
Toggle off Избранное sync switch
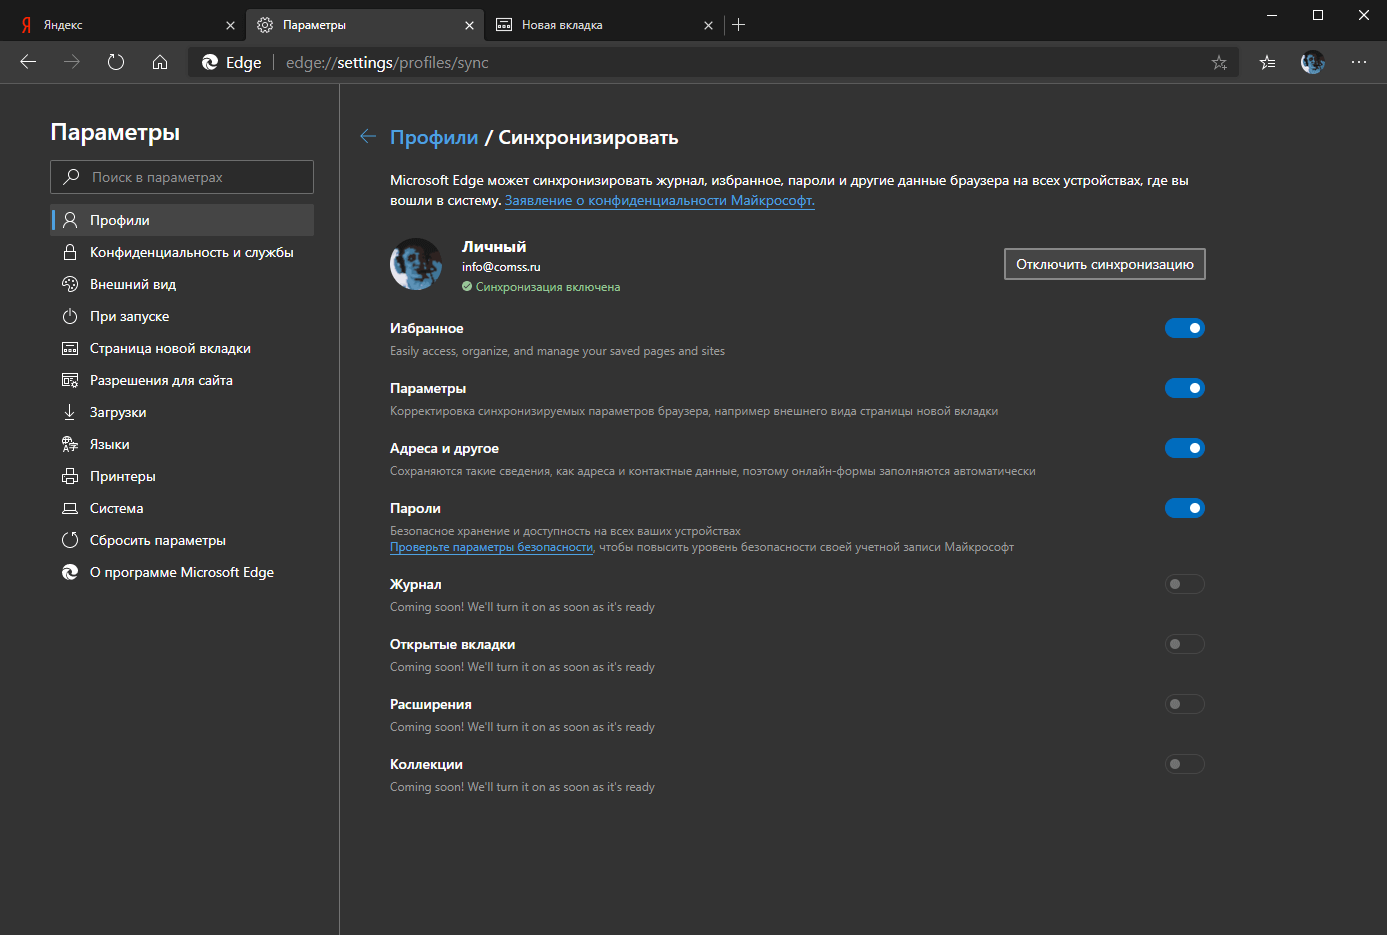(1184, 328)
